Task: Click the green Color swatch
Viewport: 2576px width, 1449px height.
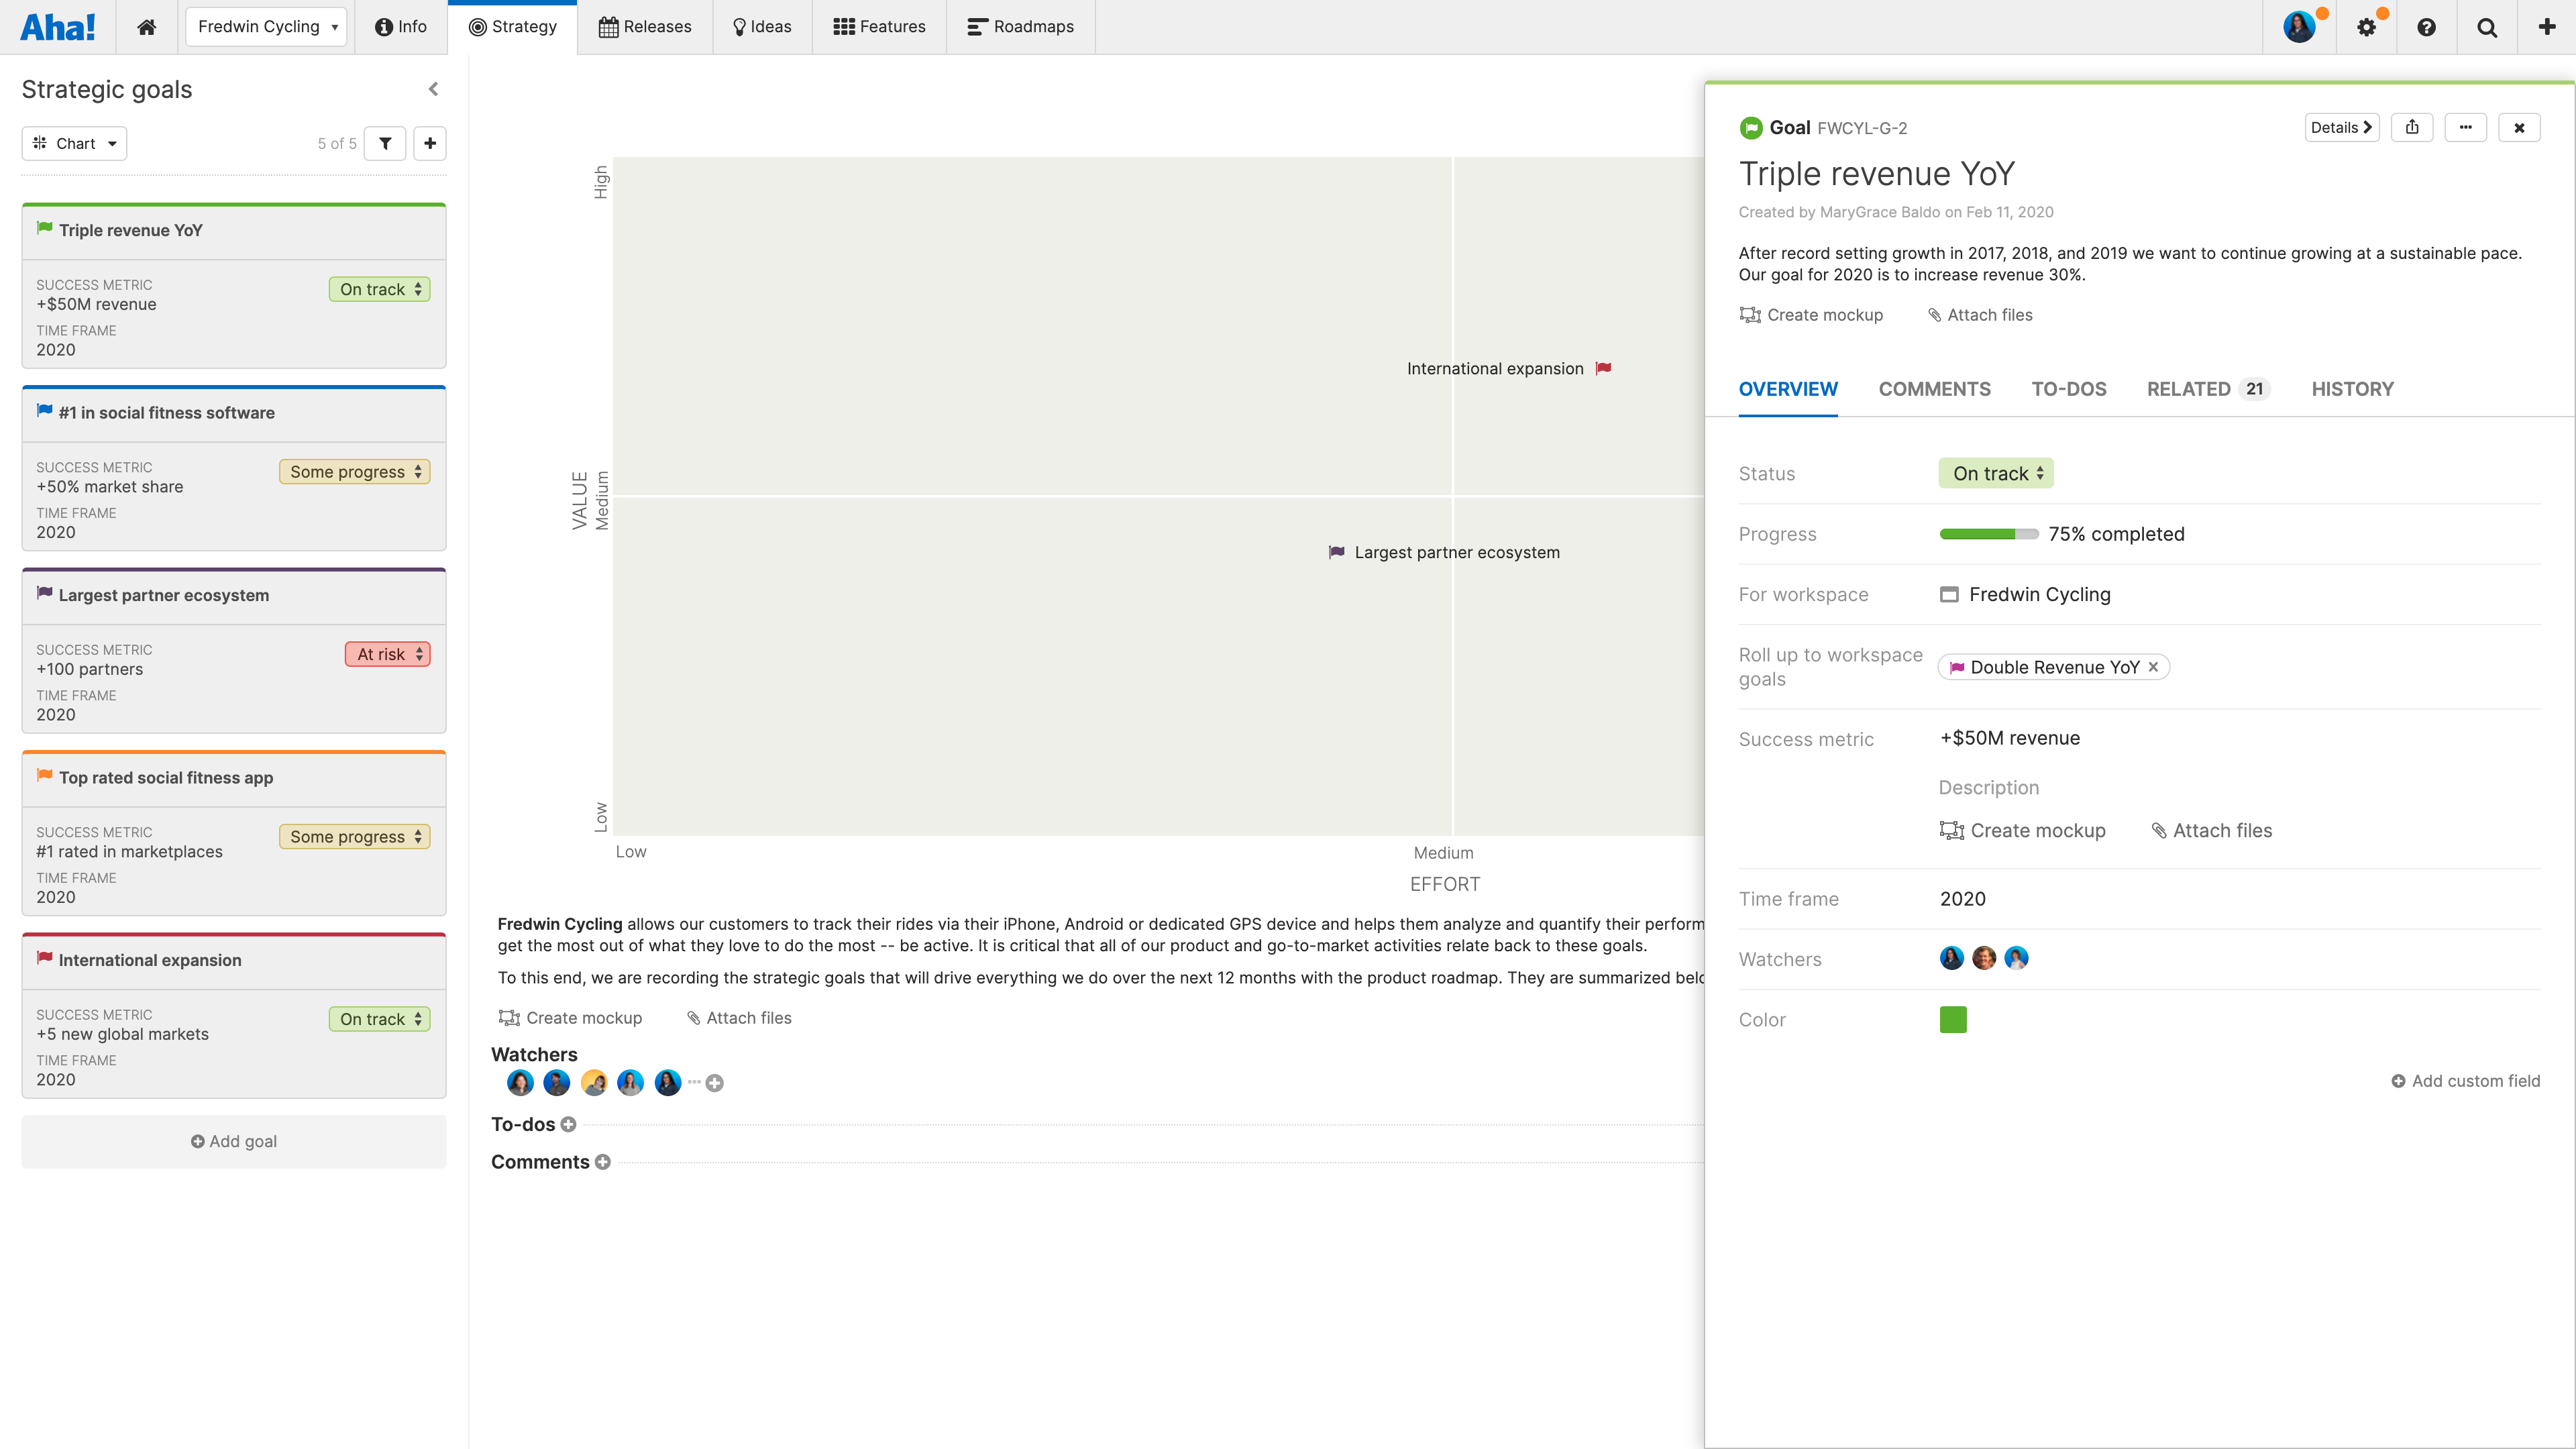Action: (x=1953, y=1019)
